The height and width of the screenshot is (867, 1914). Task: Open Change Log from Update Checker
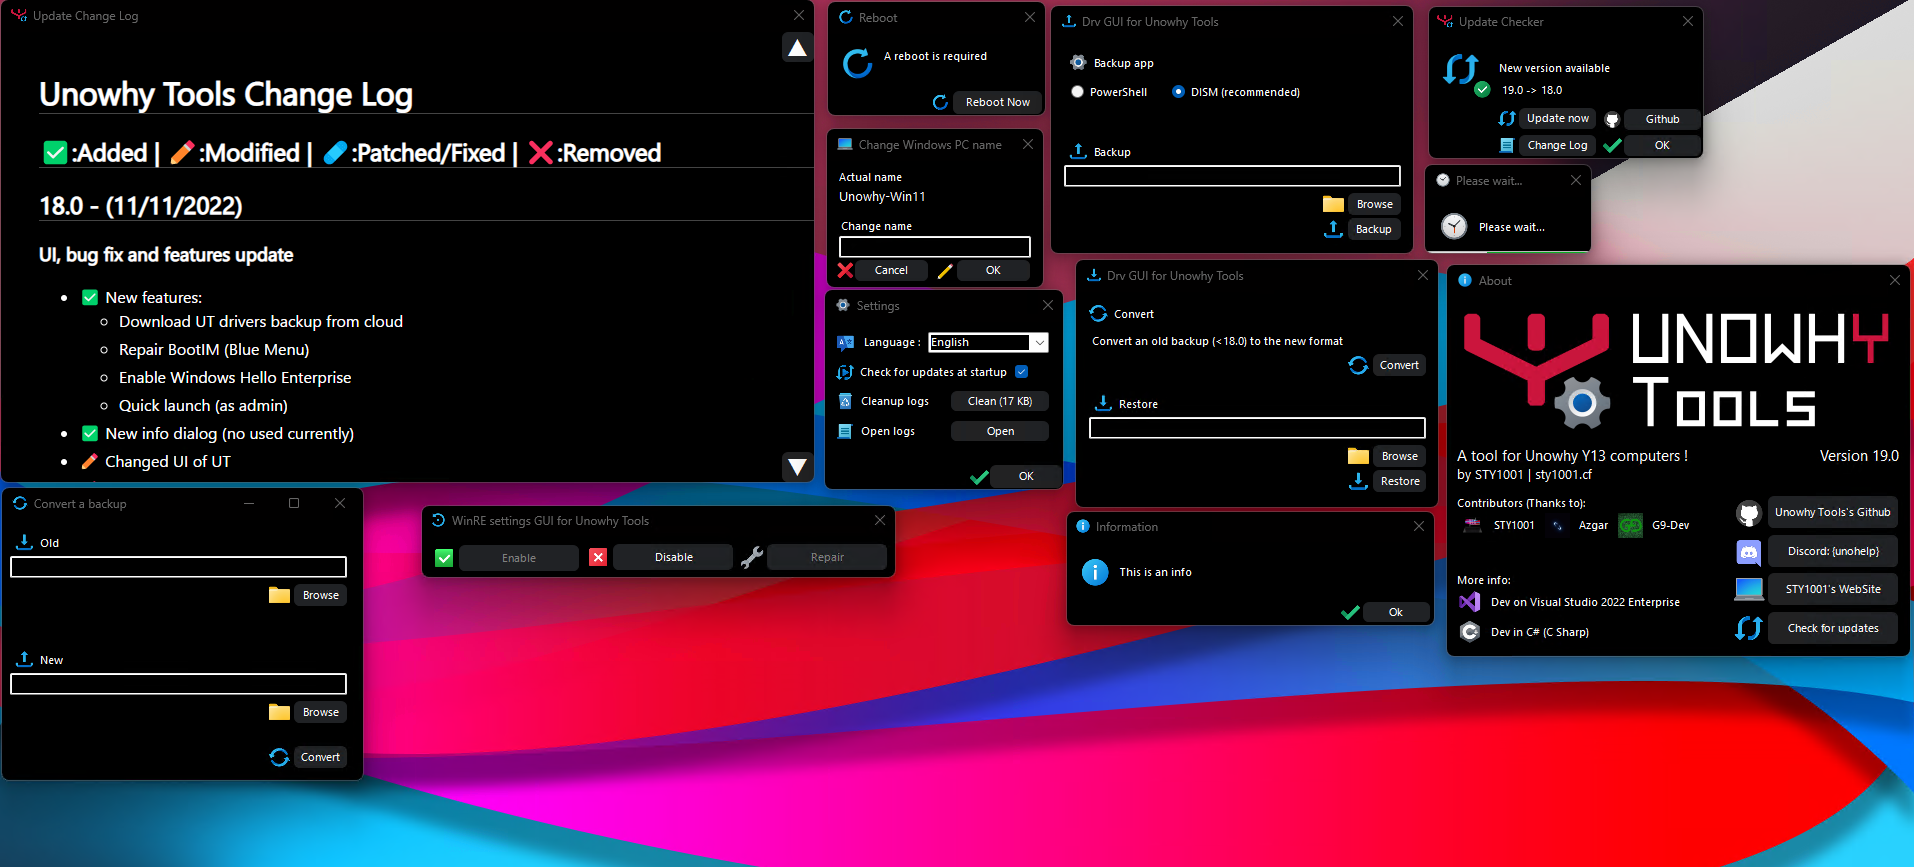click(x=1557, y=145)
